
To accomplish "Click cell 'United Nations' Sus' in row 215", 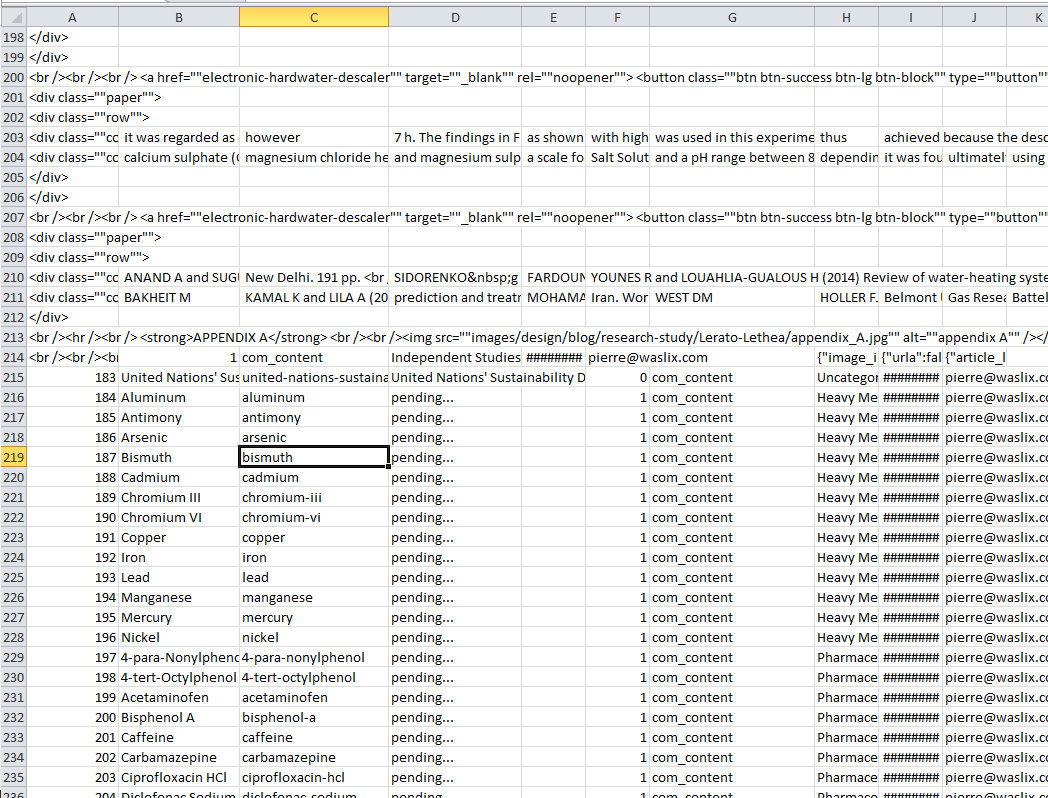I will (179, 378).
